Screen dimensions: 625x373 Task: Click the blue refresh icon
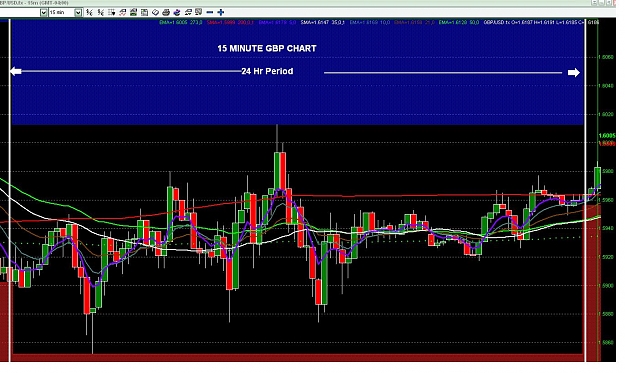tap(177, 12)
